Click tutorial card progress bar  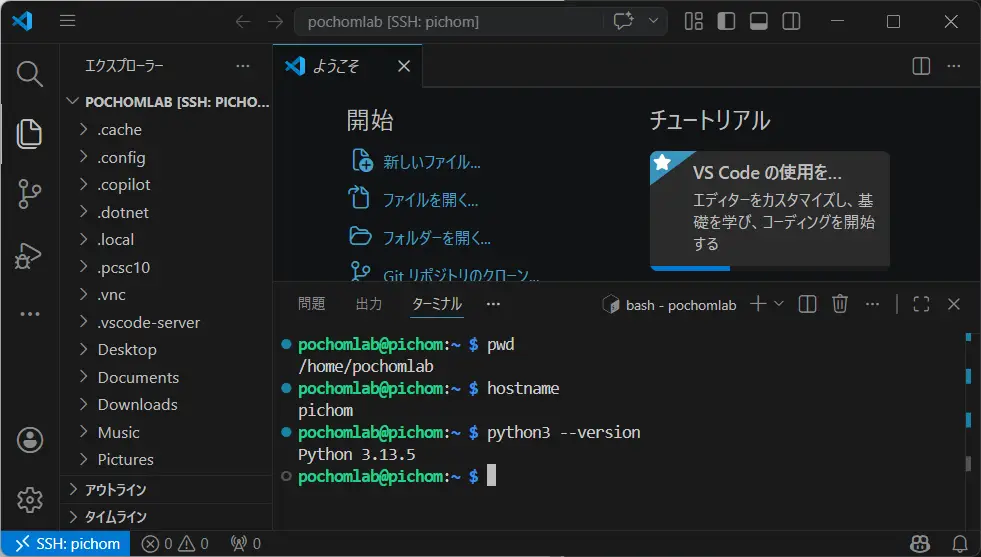(770, 268)
